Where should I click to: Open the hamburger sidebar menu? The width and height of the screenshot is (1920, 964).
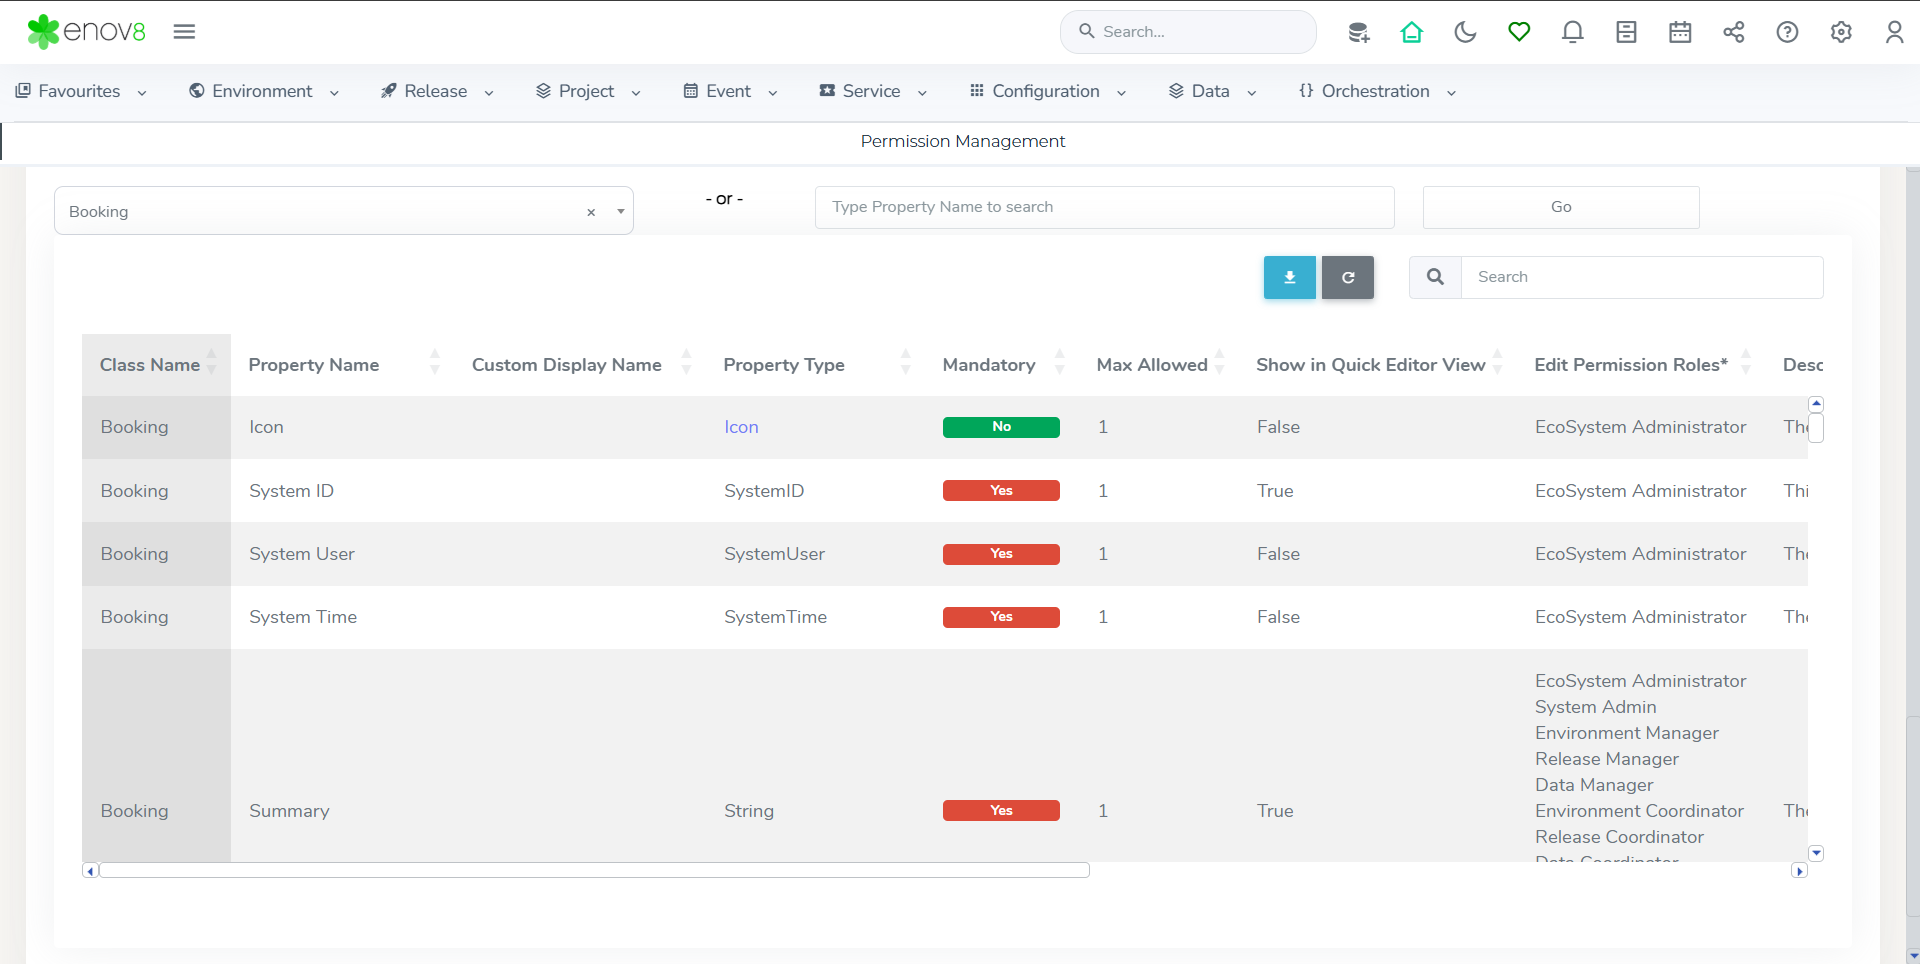coord(184,32)
